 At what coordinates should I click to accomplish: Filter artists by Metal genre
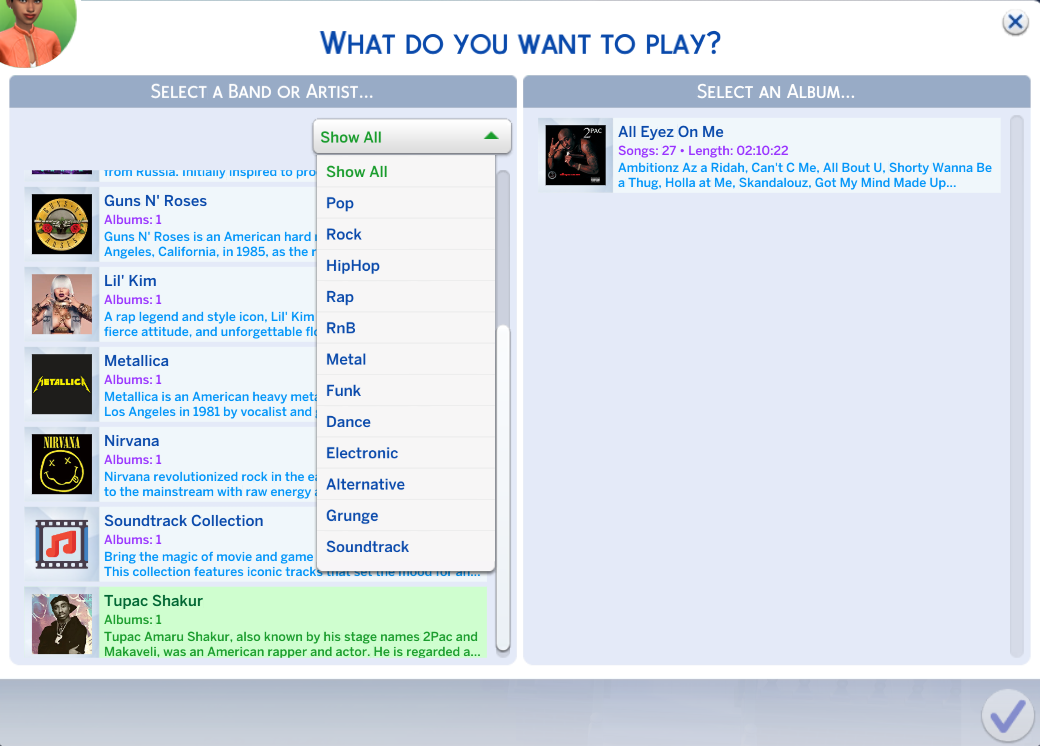pos(406,359)
